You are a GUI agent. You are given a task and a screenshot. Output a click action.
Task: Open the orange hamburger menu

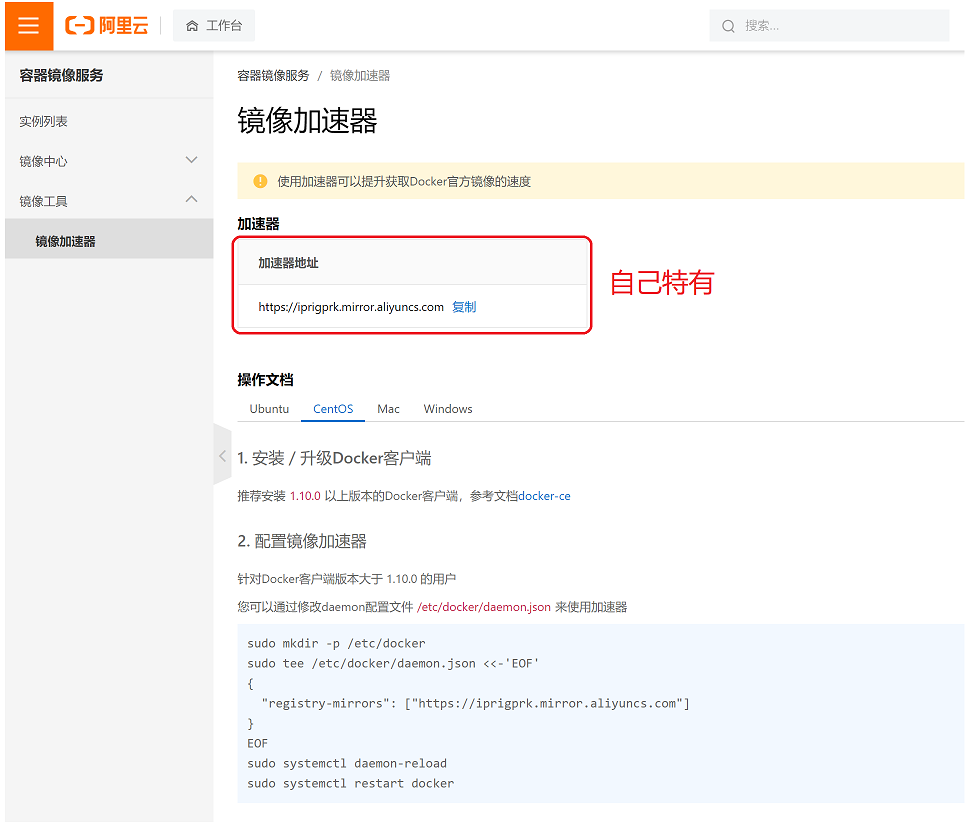click(28, 26)
